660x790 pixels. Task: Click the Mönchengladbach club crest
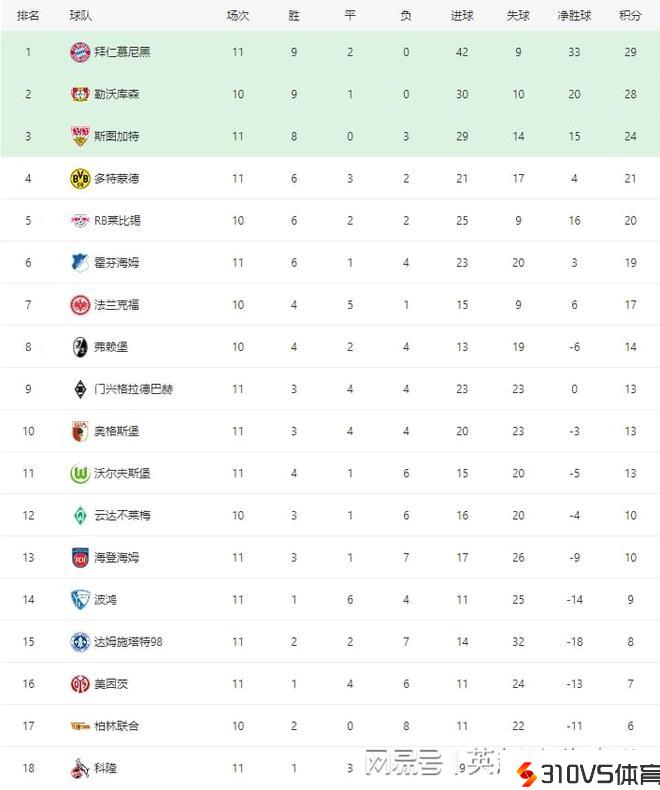(80, 389)
